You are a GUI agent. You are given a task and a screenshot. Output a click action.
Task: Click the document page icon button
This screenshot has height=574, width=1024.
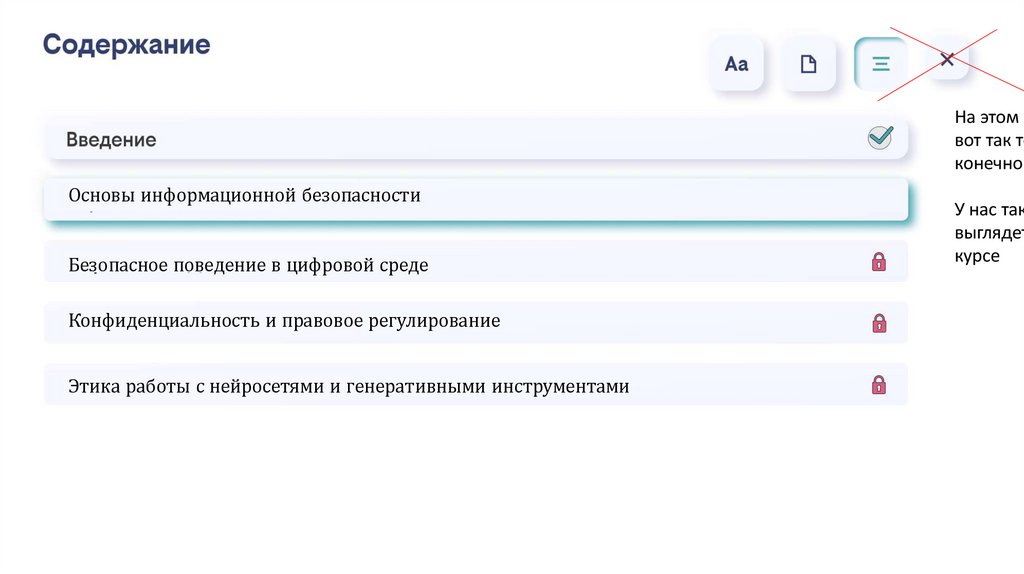click(808, 64)
